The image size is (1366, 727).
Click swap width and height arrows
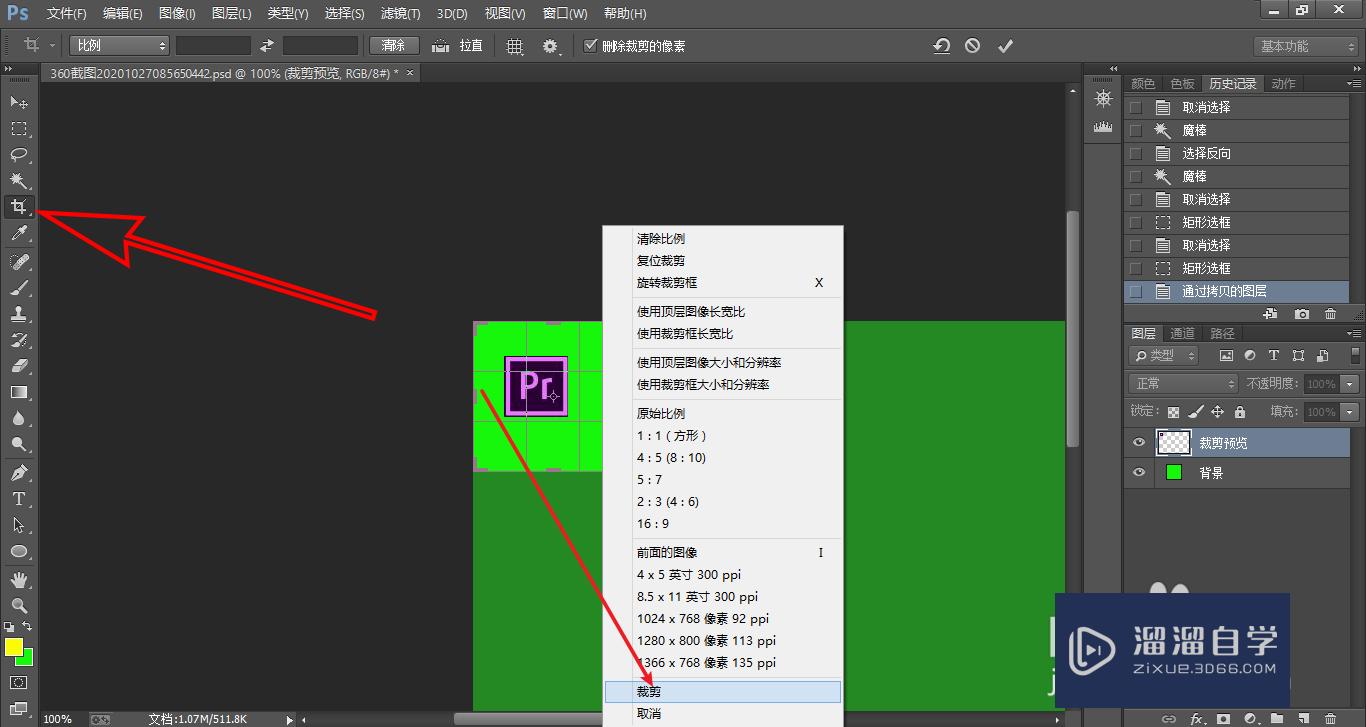point(267,46)
